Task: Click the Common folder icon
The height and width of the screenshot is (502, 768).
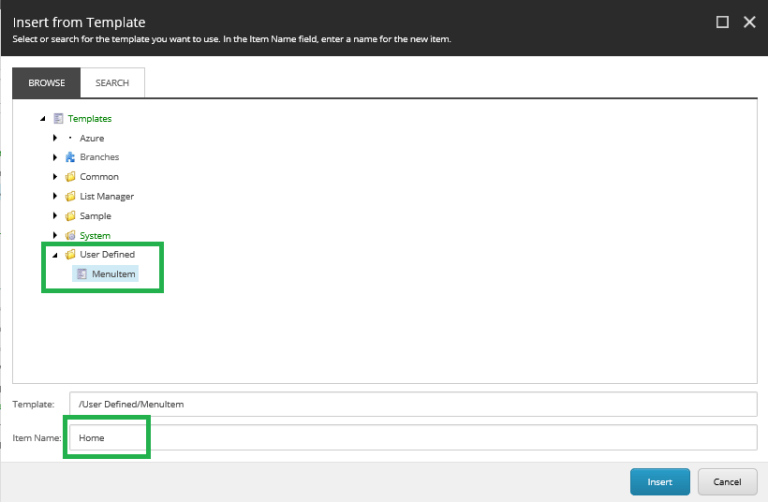Action: [71, 177]
